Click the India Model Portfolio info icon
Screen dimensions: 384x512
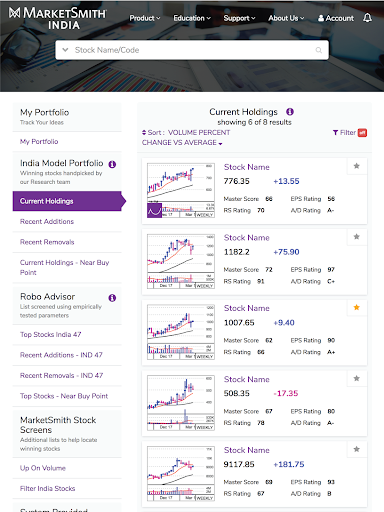click(x=112, y=164)
